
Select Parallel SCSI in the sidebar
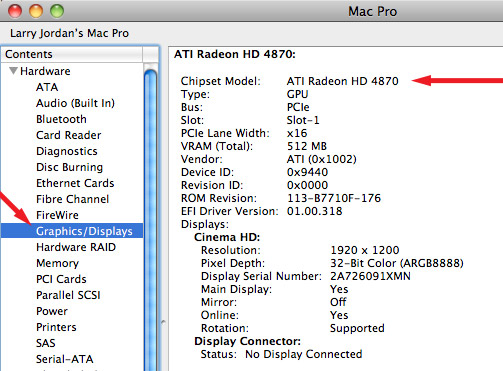coord(68,295)
